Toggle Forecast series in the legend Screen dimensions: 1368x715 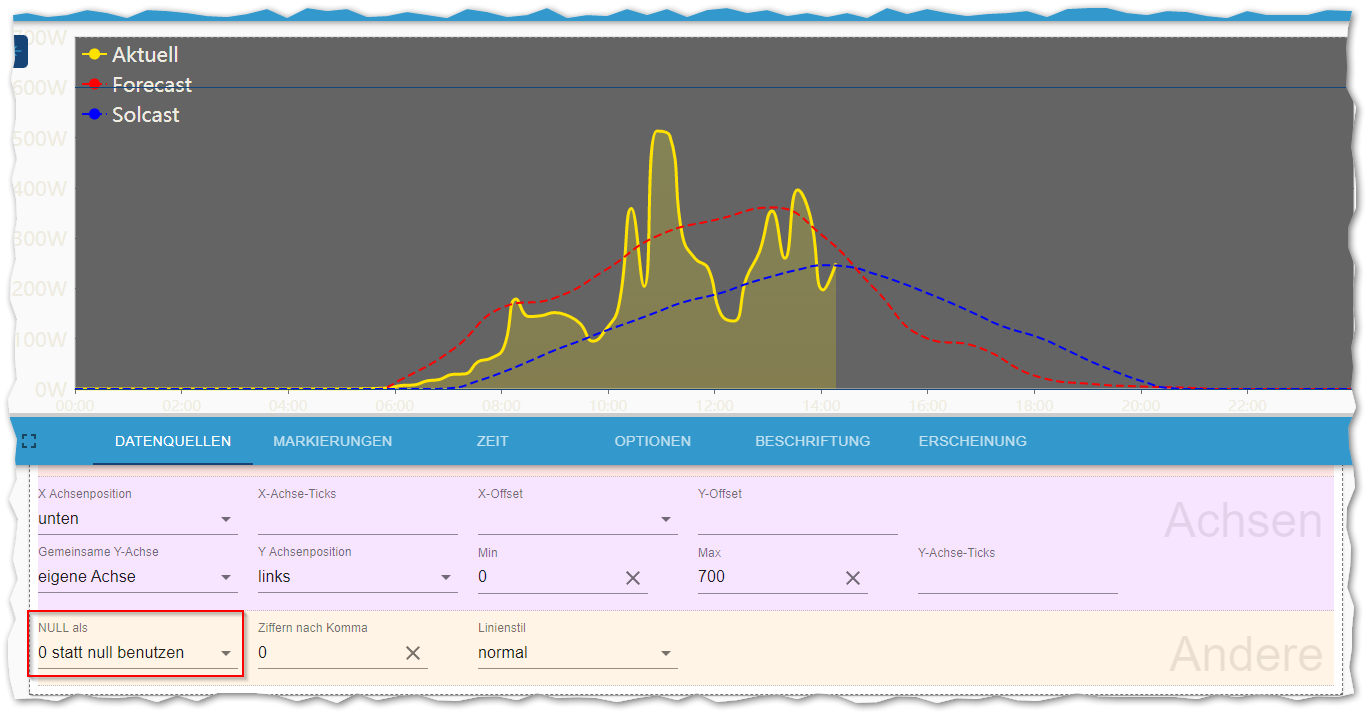pos(137,85)
